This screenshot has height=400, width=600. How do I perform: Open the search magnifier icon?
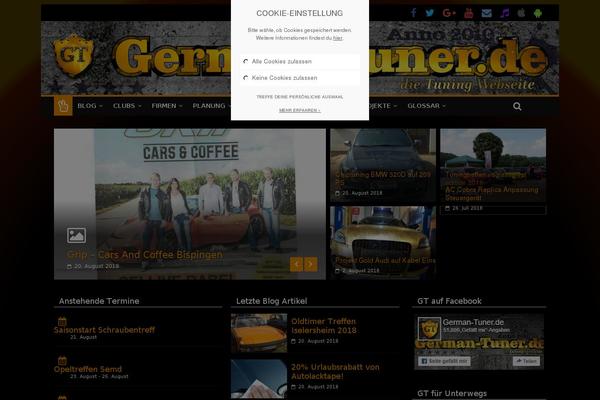tap(517, 106)
